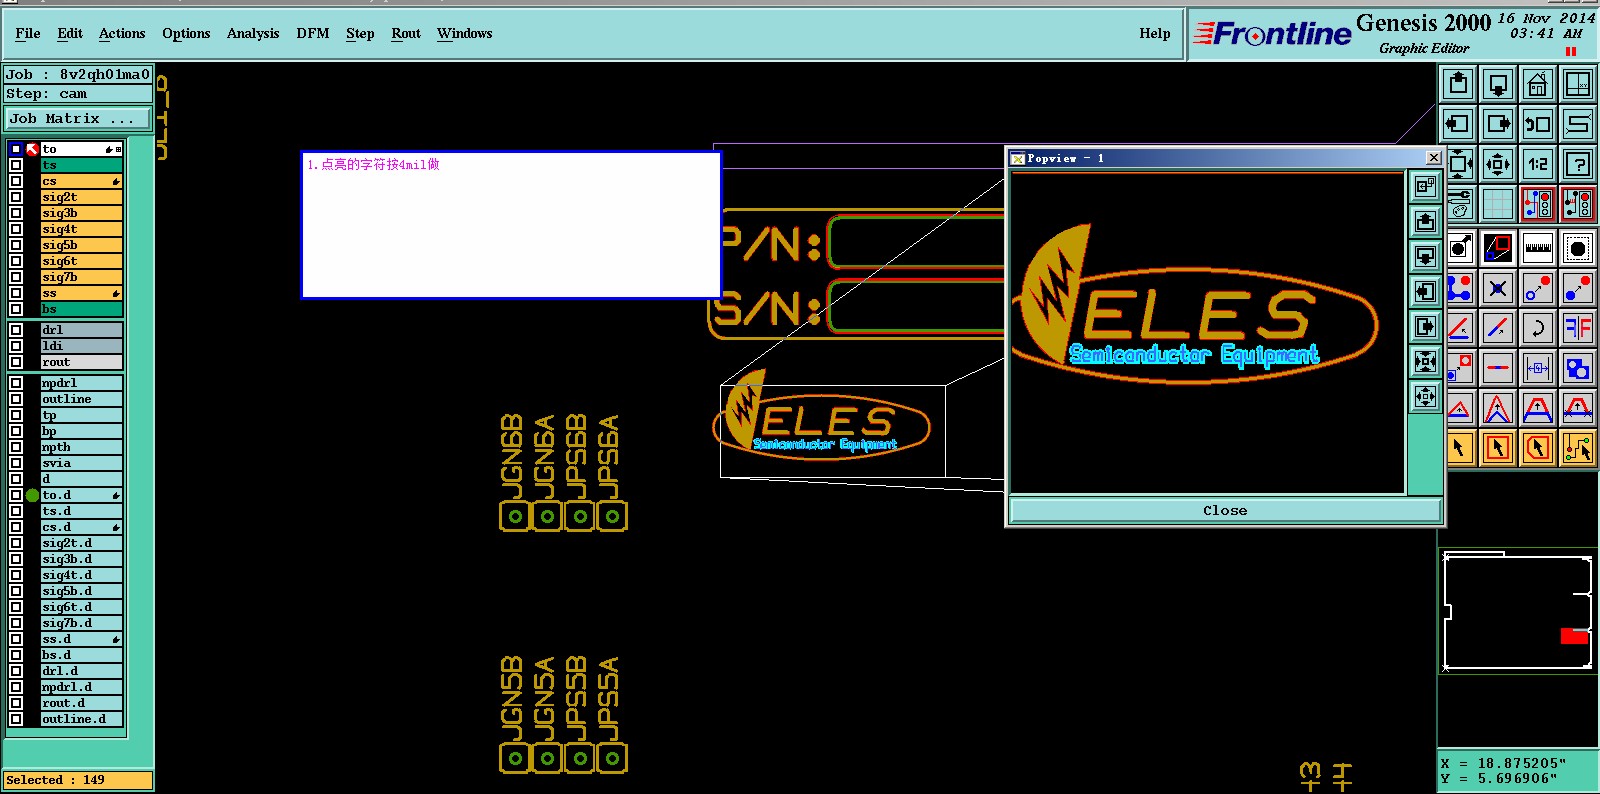Screen dimensions: 1600x794
Task: Select the ruler measure tool
Action: tap(1538, 248)
